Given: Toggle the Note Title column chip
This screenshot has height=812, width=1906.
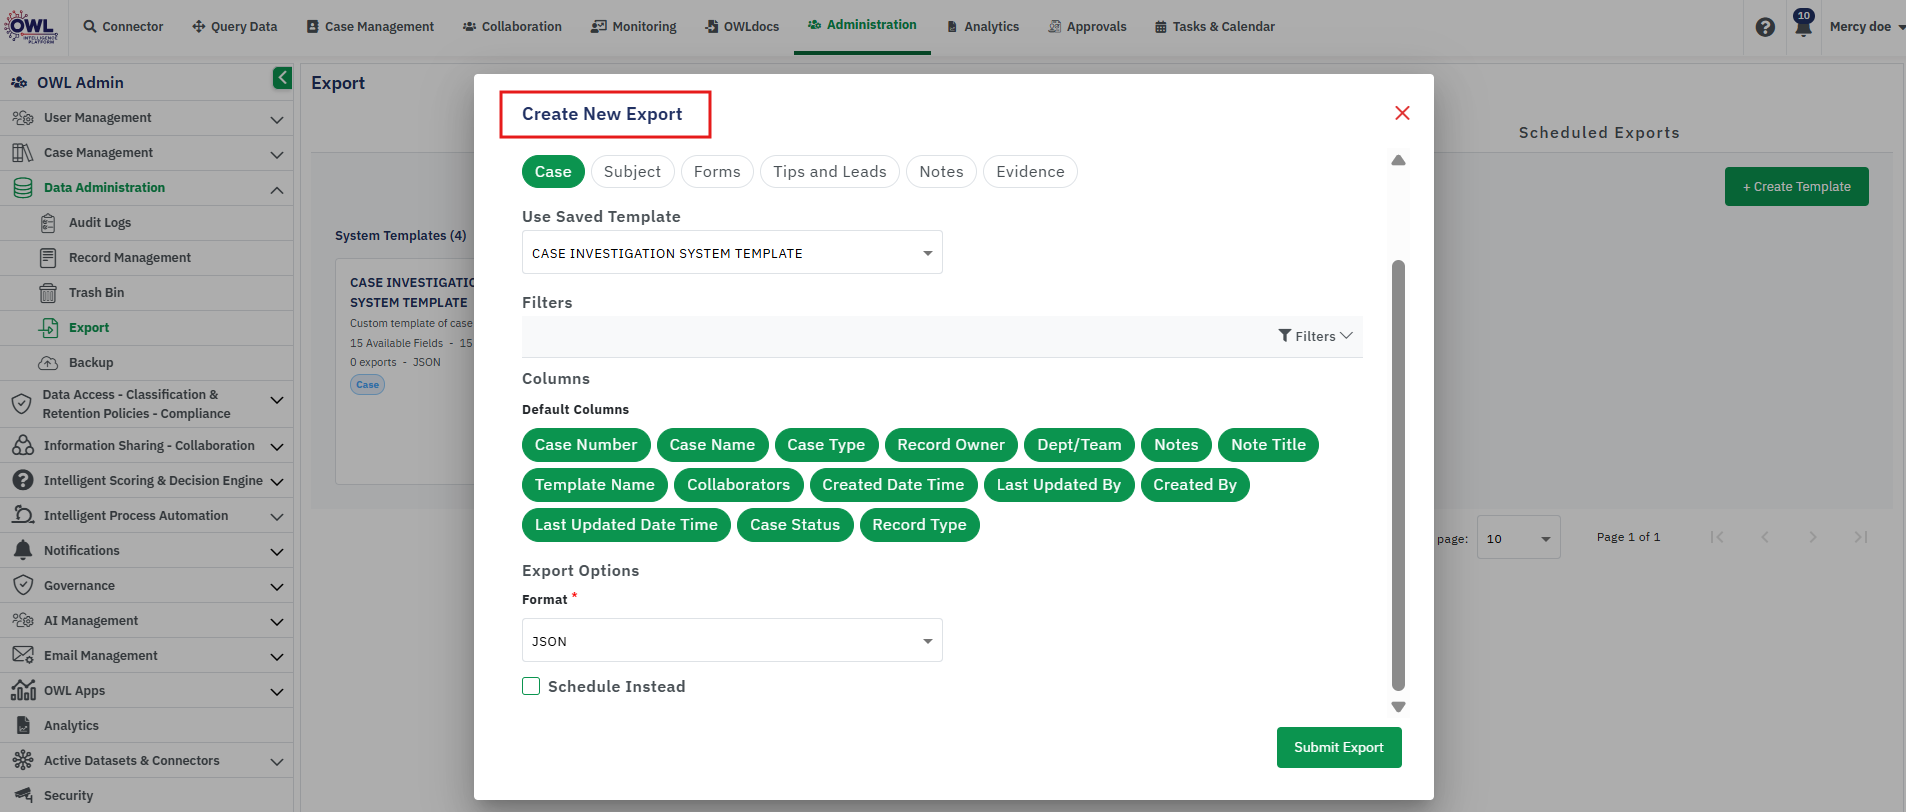Looking at the screenshot, I should [x=1268, y=445].
